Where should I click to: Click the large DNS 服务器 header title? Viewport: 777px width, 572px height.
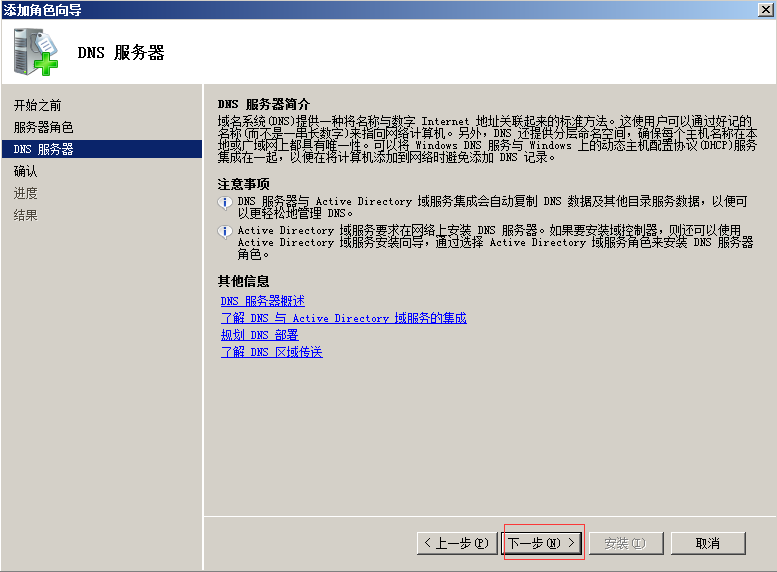(x=121, y=53)
